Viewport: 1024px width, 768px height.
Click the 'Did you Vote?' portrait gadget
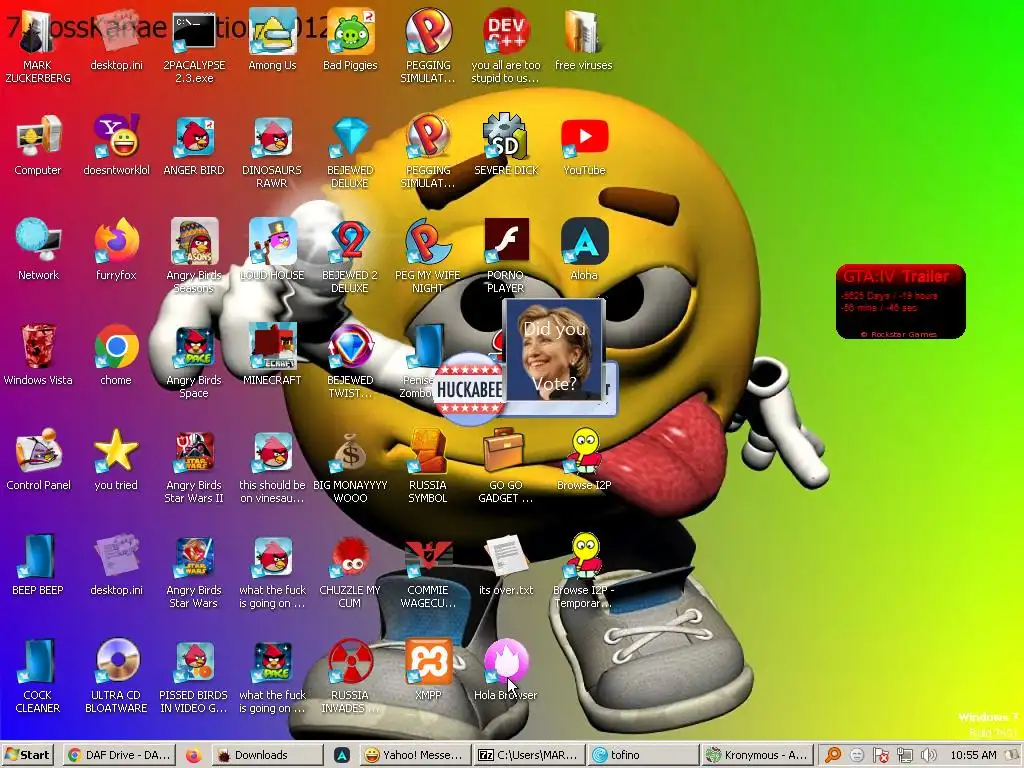coord(554,349)
